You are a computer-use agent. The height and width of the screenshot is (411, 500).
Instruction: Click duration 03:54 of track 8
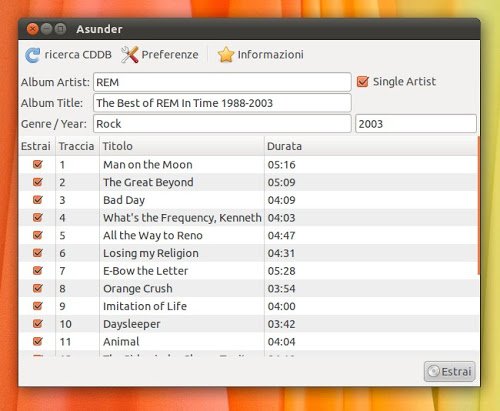pyautogui.click(x=281, y=288)
